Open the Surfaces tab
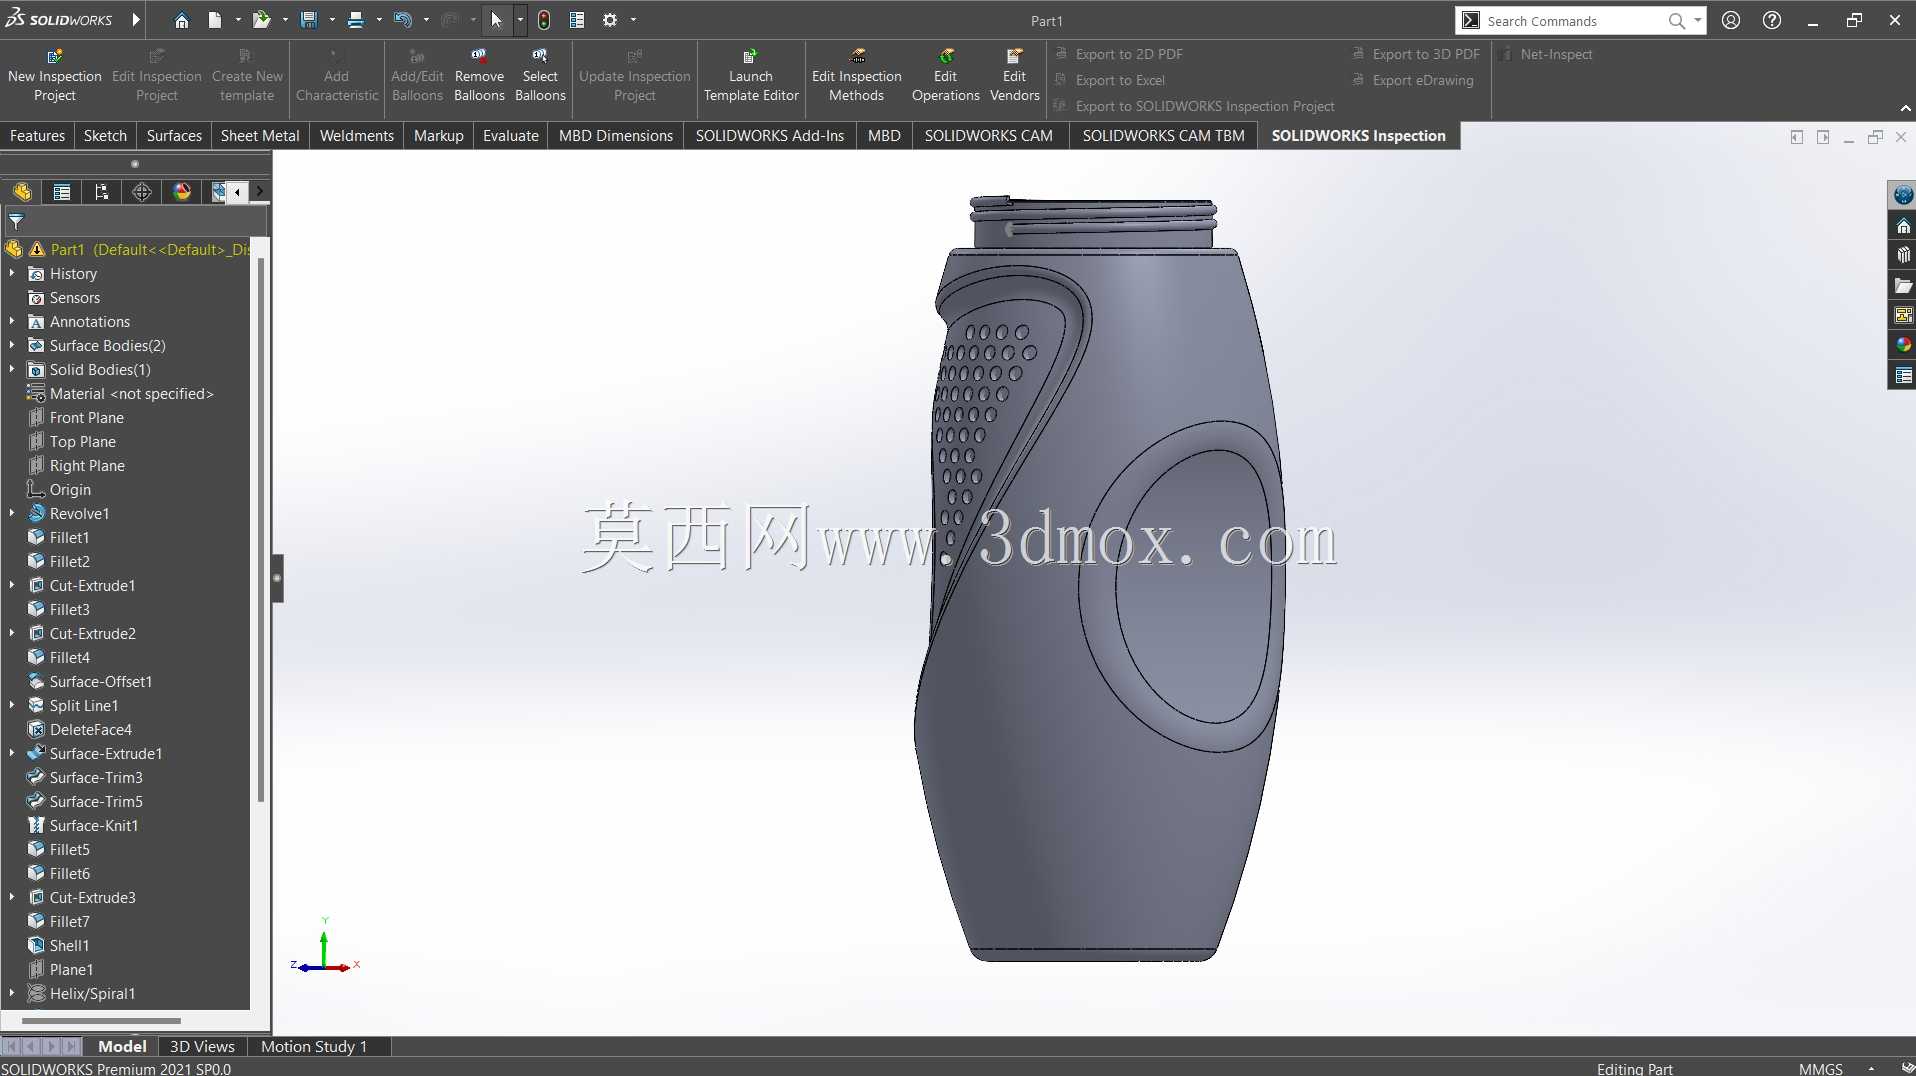Screen dimensions: 1916x1076 tap(174, 136)
